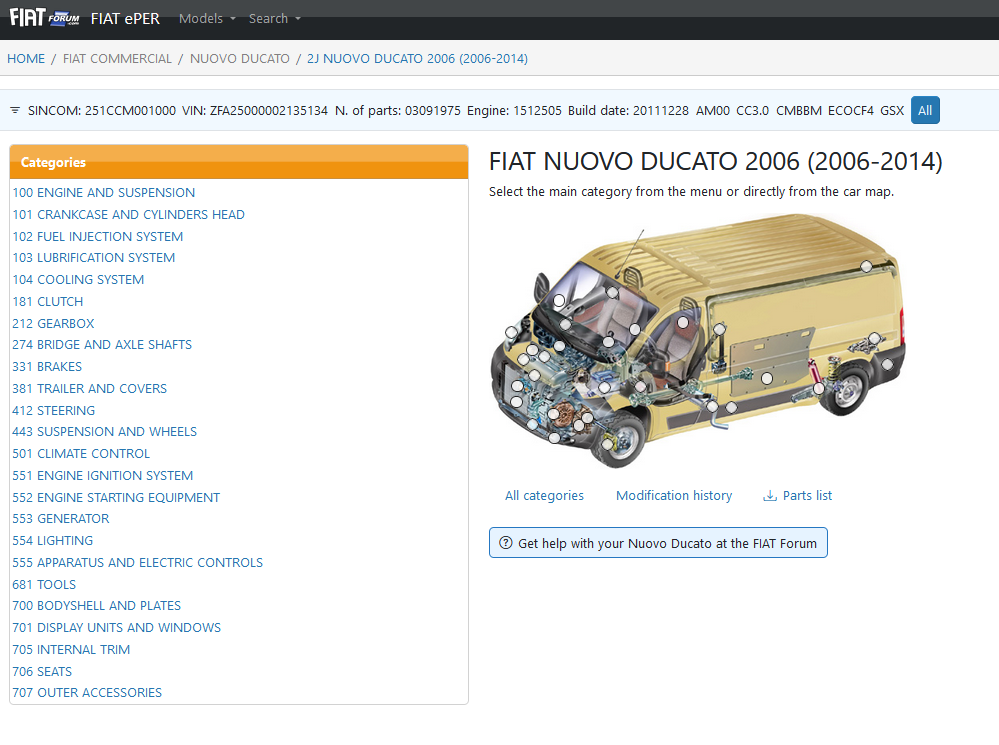
Task: Click the FIAT Forum logo
Action: click(44, 18)
